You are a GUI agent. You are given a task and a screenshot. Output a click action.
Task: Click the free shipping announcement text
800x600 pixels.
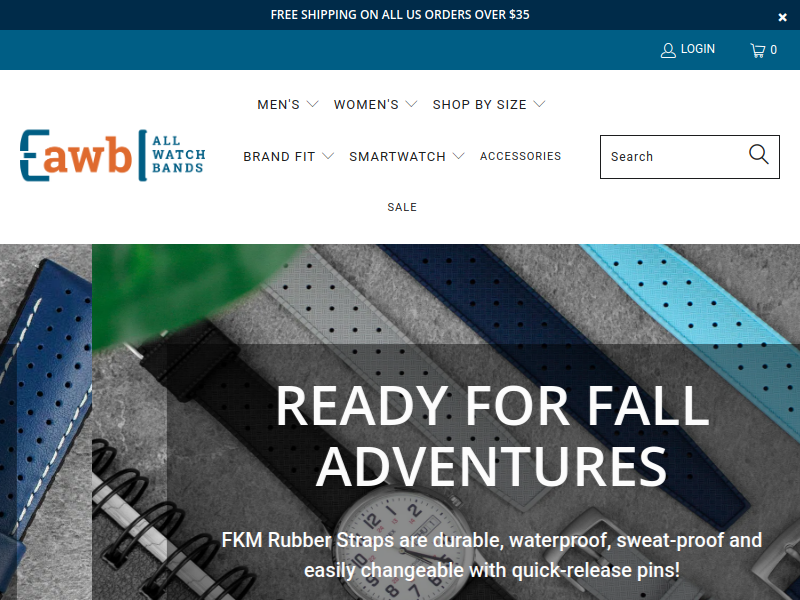[400, 15]
